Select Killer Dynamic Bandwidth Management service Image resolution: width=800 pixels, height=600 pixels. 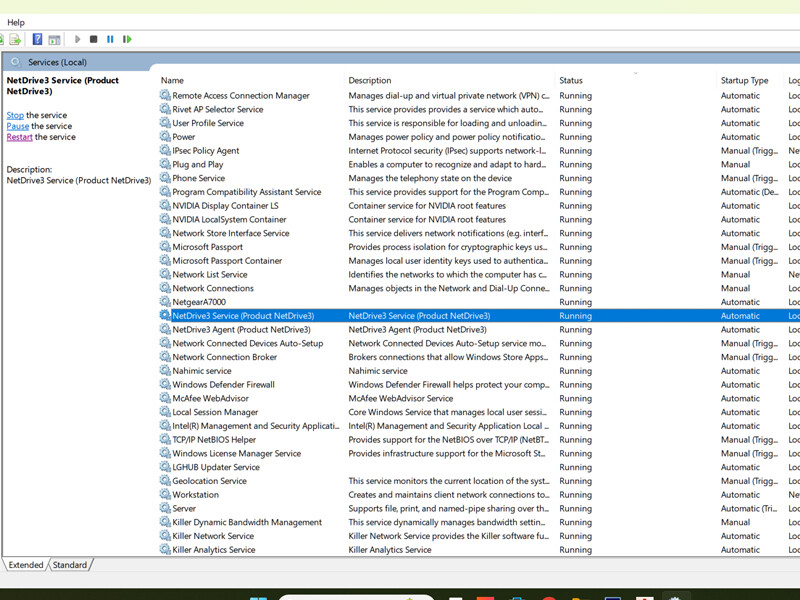[247, 522]
